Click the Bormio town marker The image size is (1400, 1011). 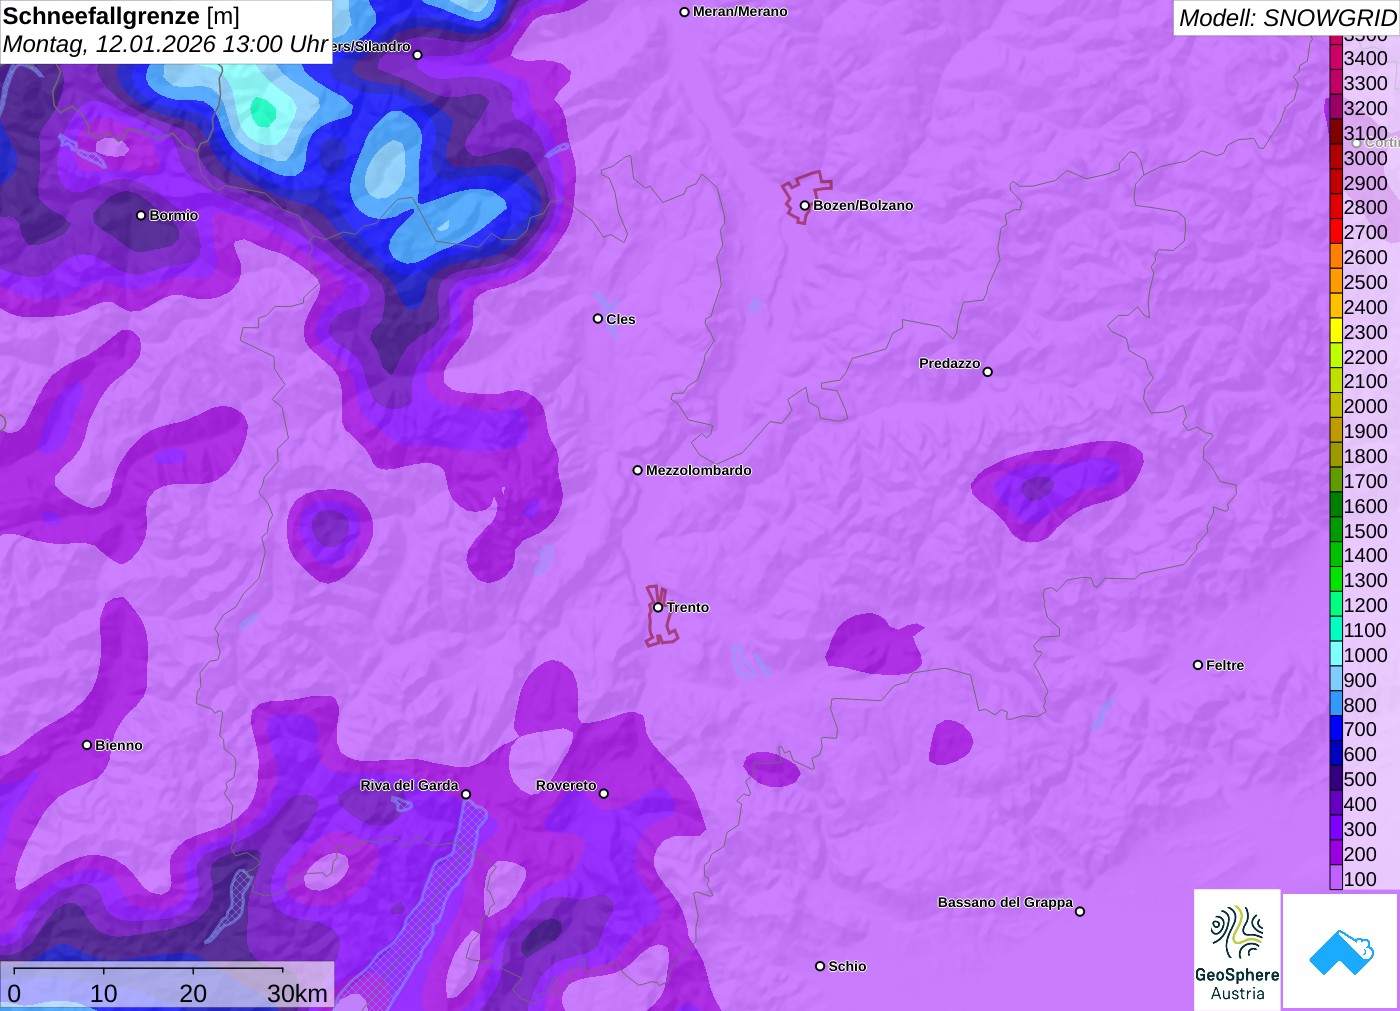click(x=141, y=215)
